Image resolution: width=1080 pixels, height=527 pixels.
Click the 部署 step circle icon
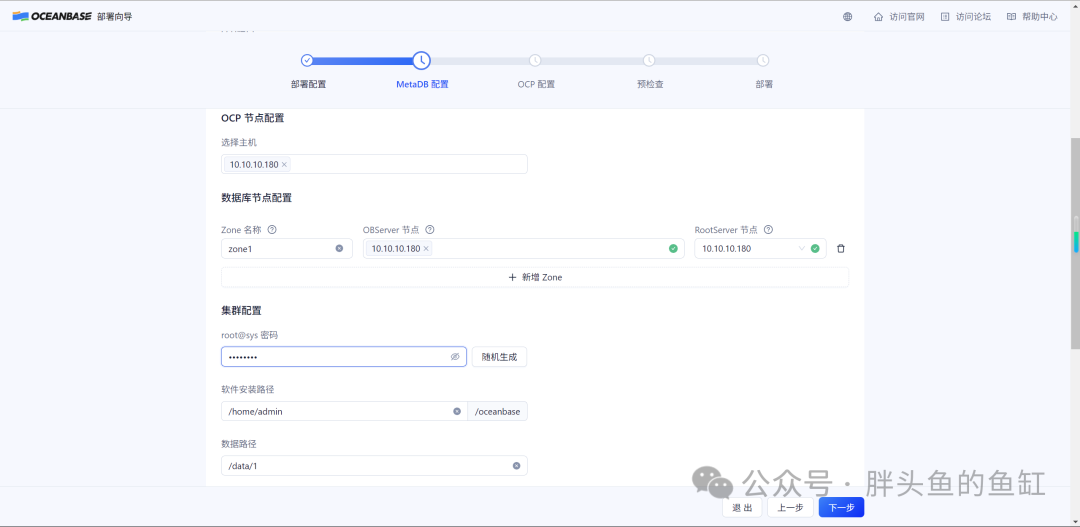[762, 61]
